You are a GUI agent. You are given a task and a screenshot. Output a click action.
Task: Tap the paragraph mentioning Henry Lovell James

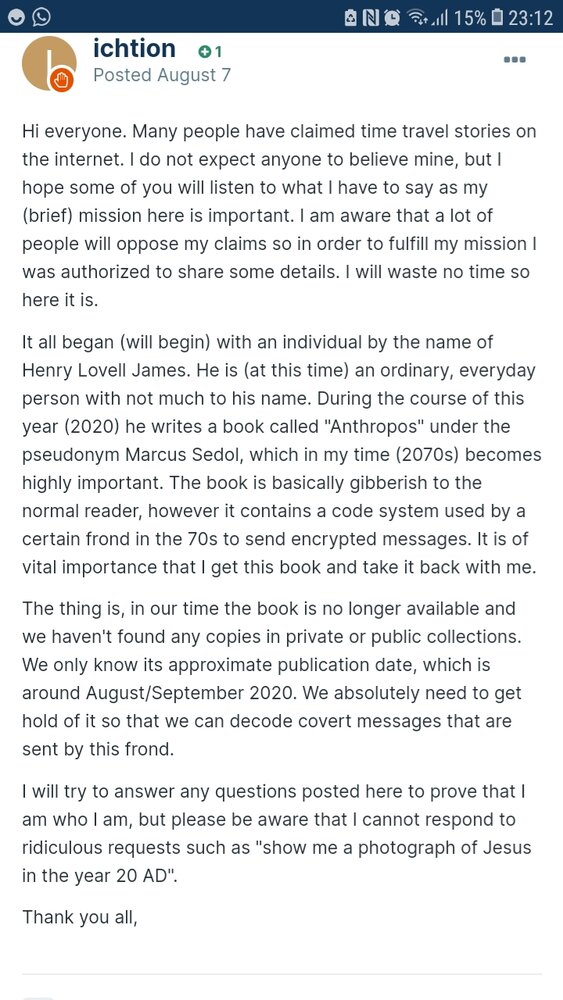coord(282,454)
